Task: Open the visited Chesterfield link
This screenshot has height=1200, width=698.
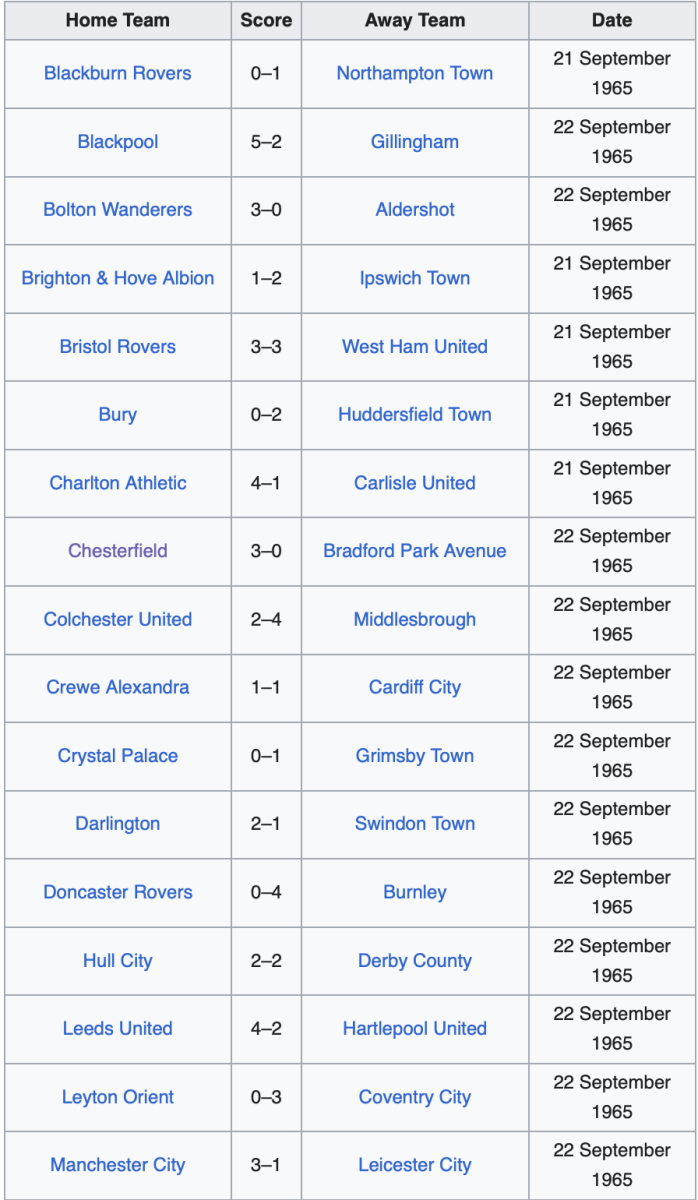Action: [x=118, y=551]
